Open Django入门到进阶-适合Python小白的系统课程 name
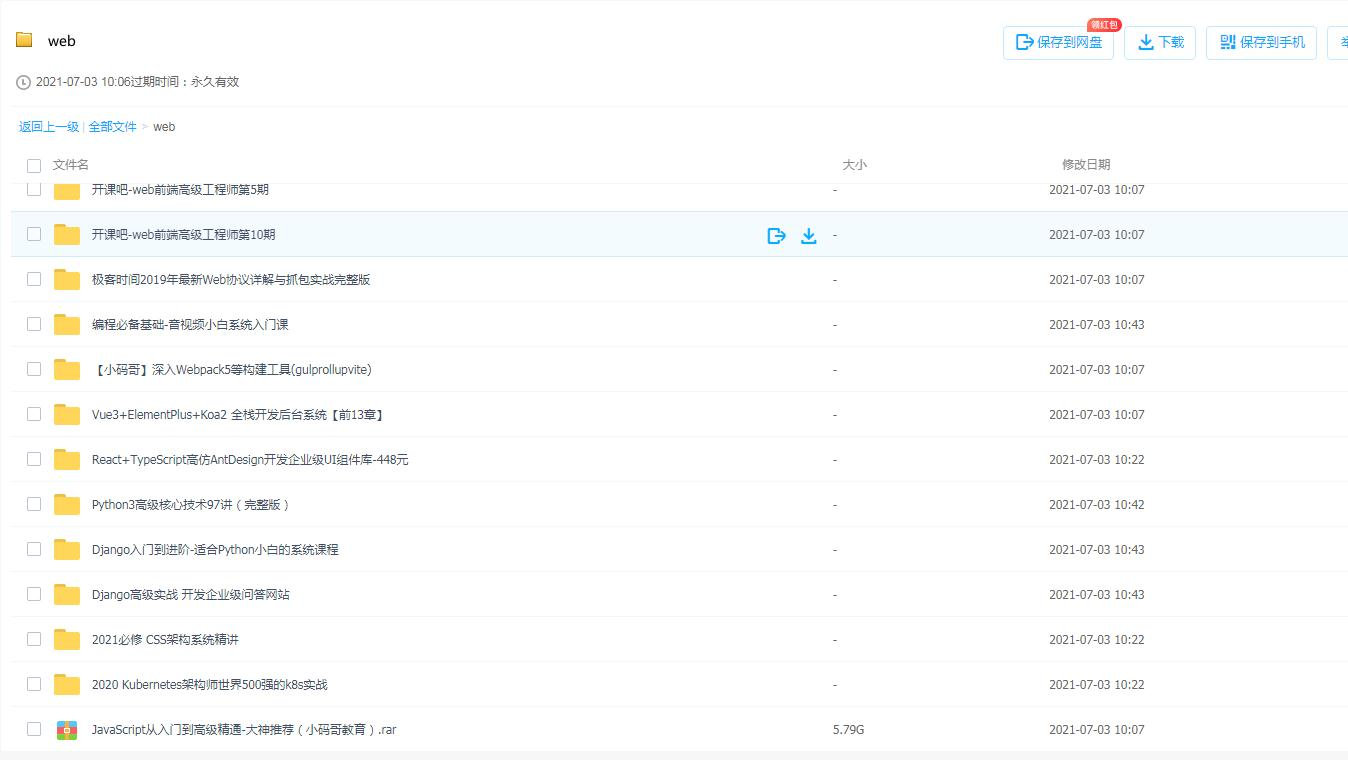The height and width of the screenshot is (760, 1348). 215,550
